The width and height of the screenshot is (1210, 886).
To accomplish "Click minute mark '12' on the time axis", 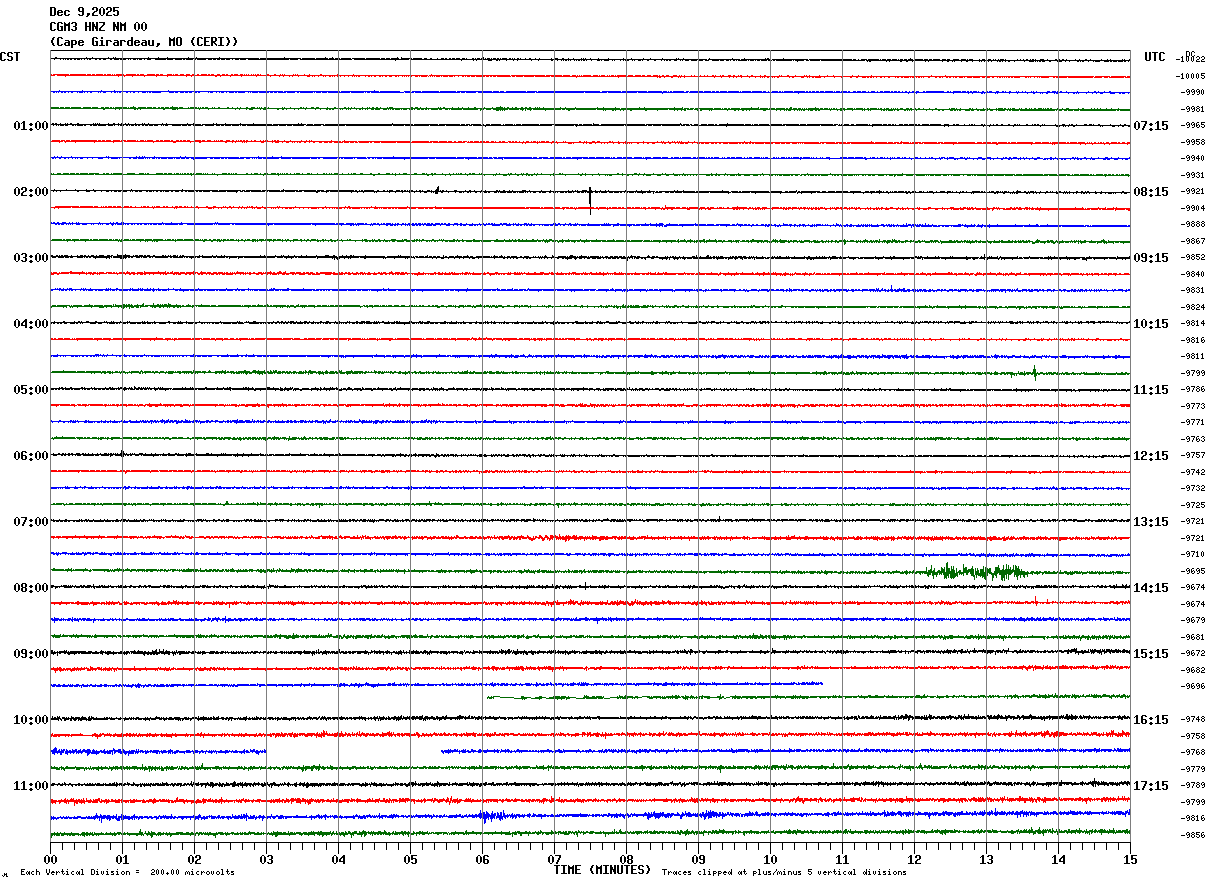I will 914,859.
